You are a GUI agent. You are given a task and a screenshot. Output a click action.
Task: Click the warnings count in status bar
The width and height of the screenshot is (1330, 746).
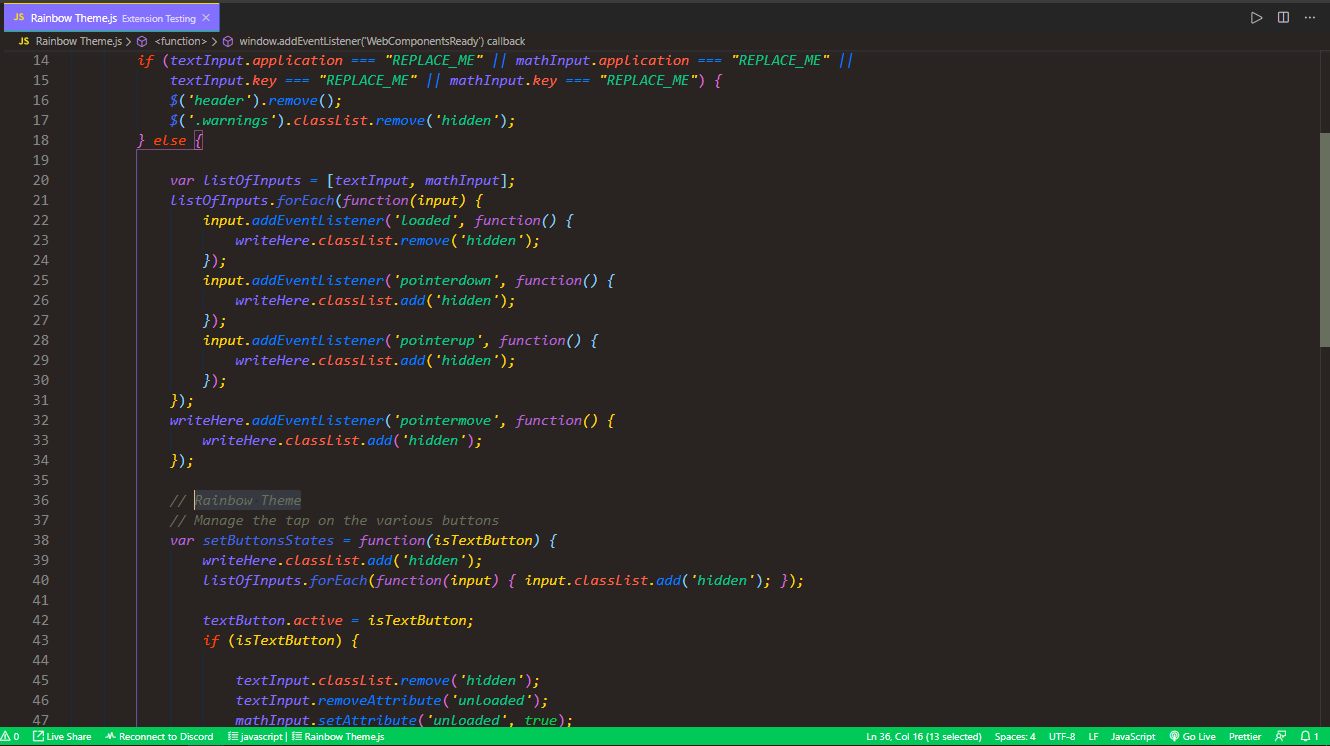11,737
